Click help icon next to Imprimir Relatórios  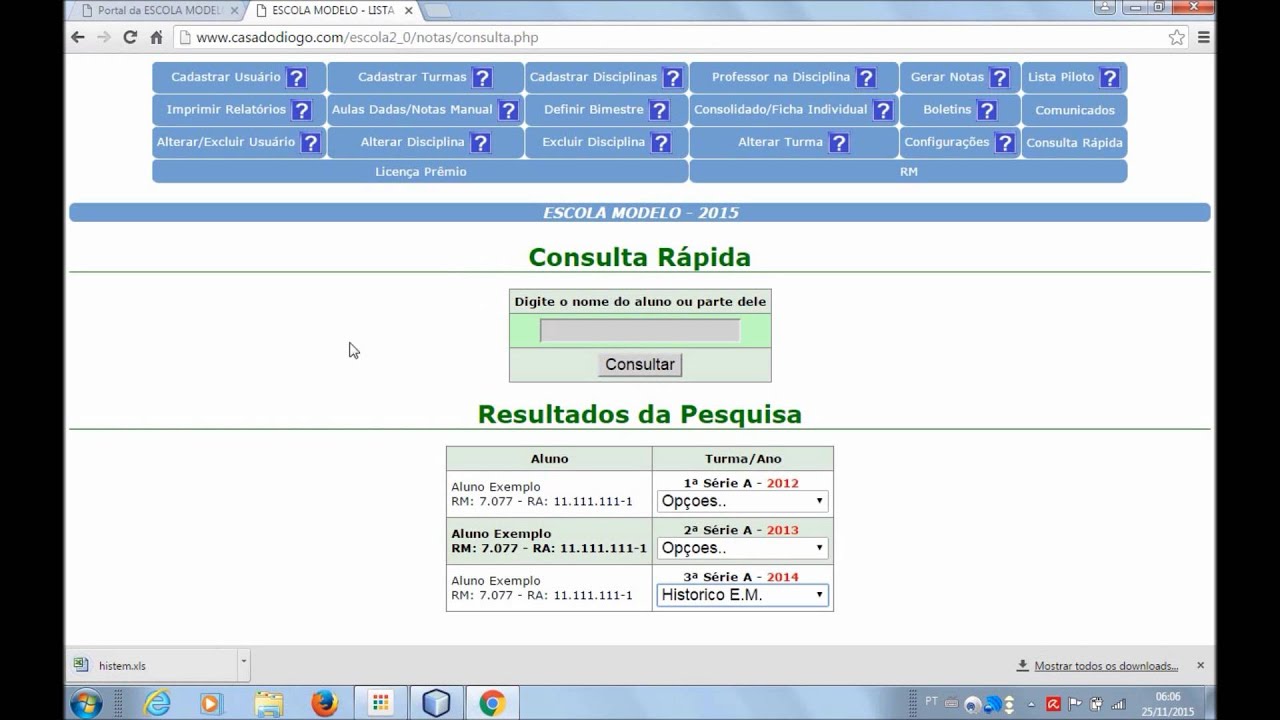tap(301, 110)
